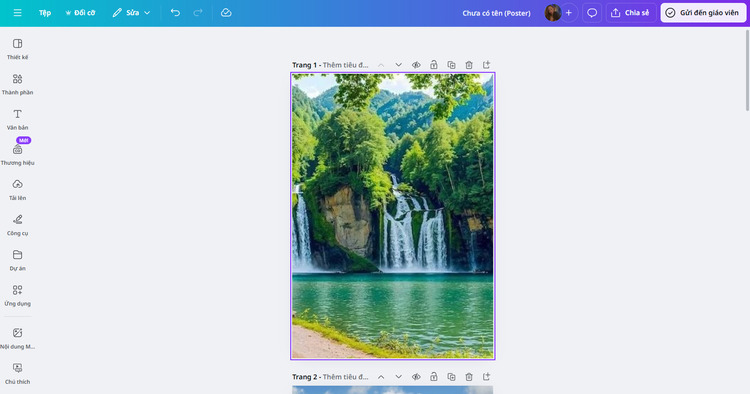Viewport: 750px width, 394px height.
Task: Open the Công cụ tools panel
Action: pos(18,225)
